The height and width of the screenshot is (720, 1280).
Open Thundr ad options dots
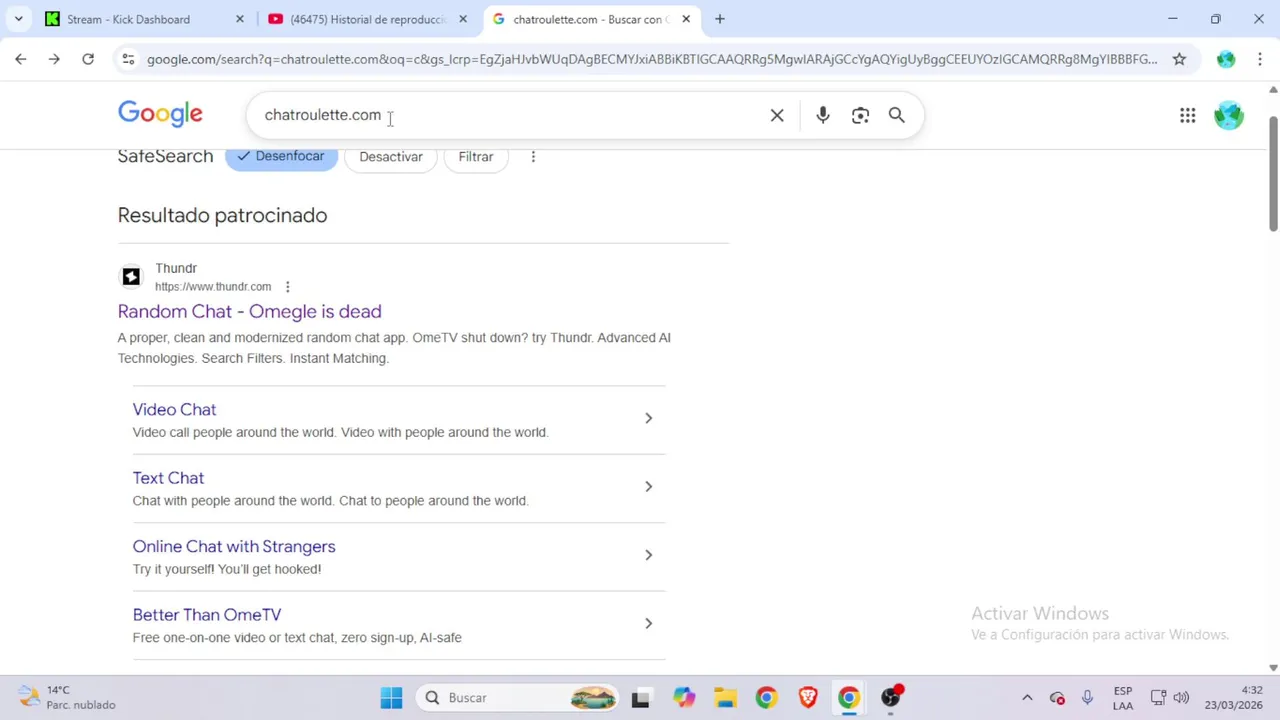tap(287, 287)
